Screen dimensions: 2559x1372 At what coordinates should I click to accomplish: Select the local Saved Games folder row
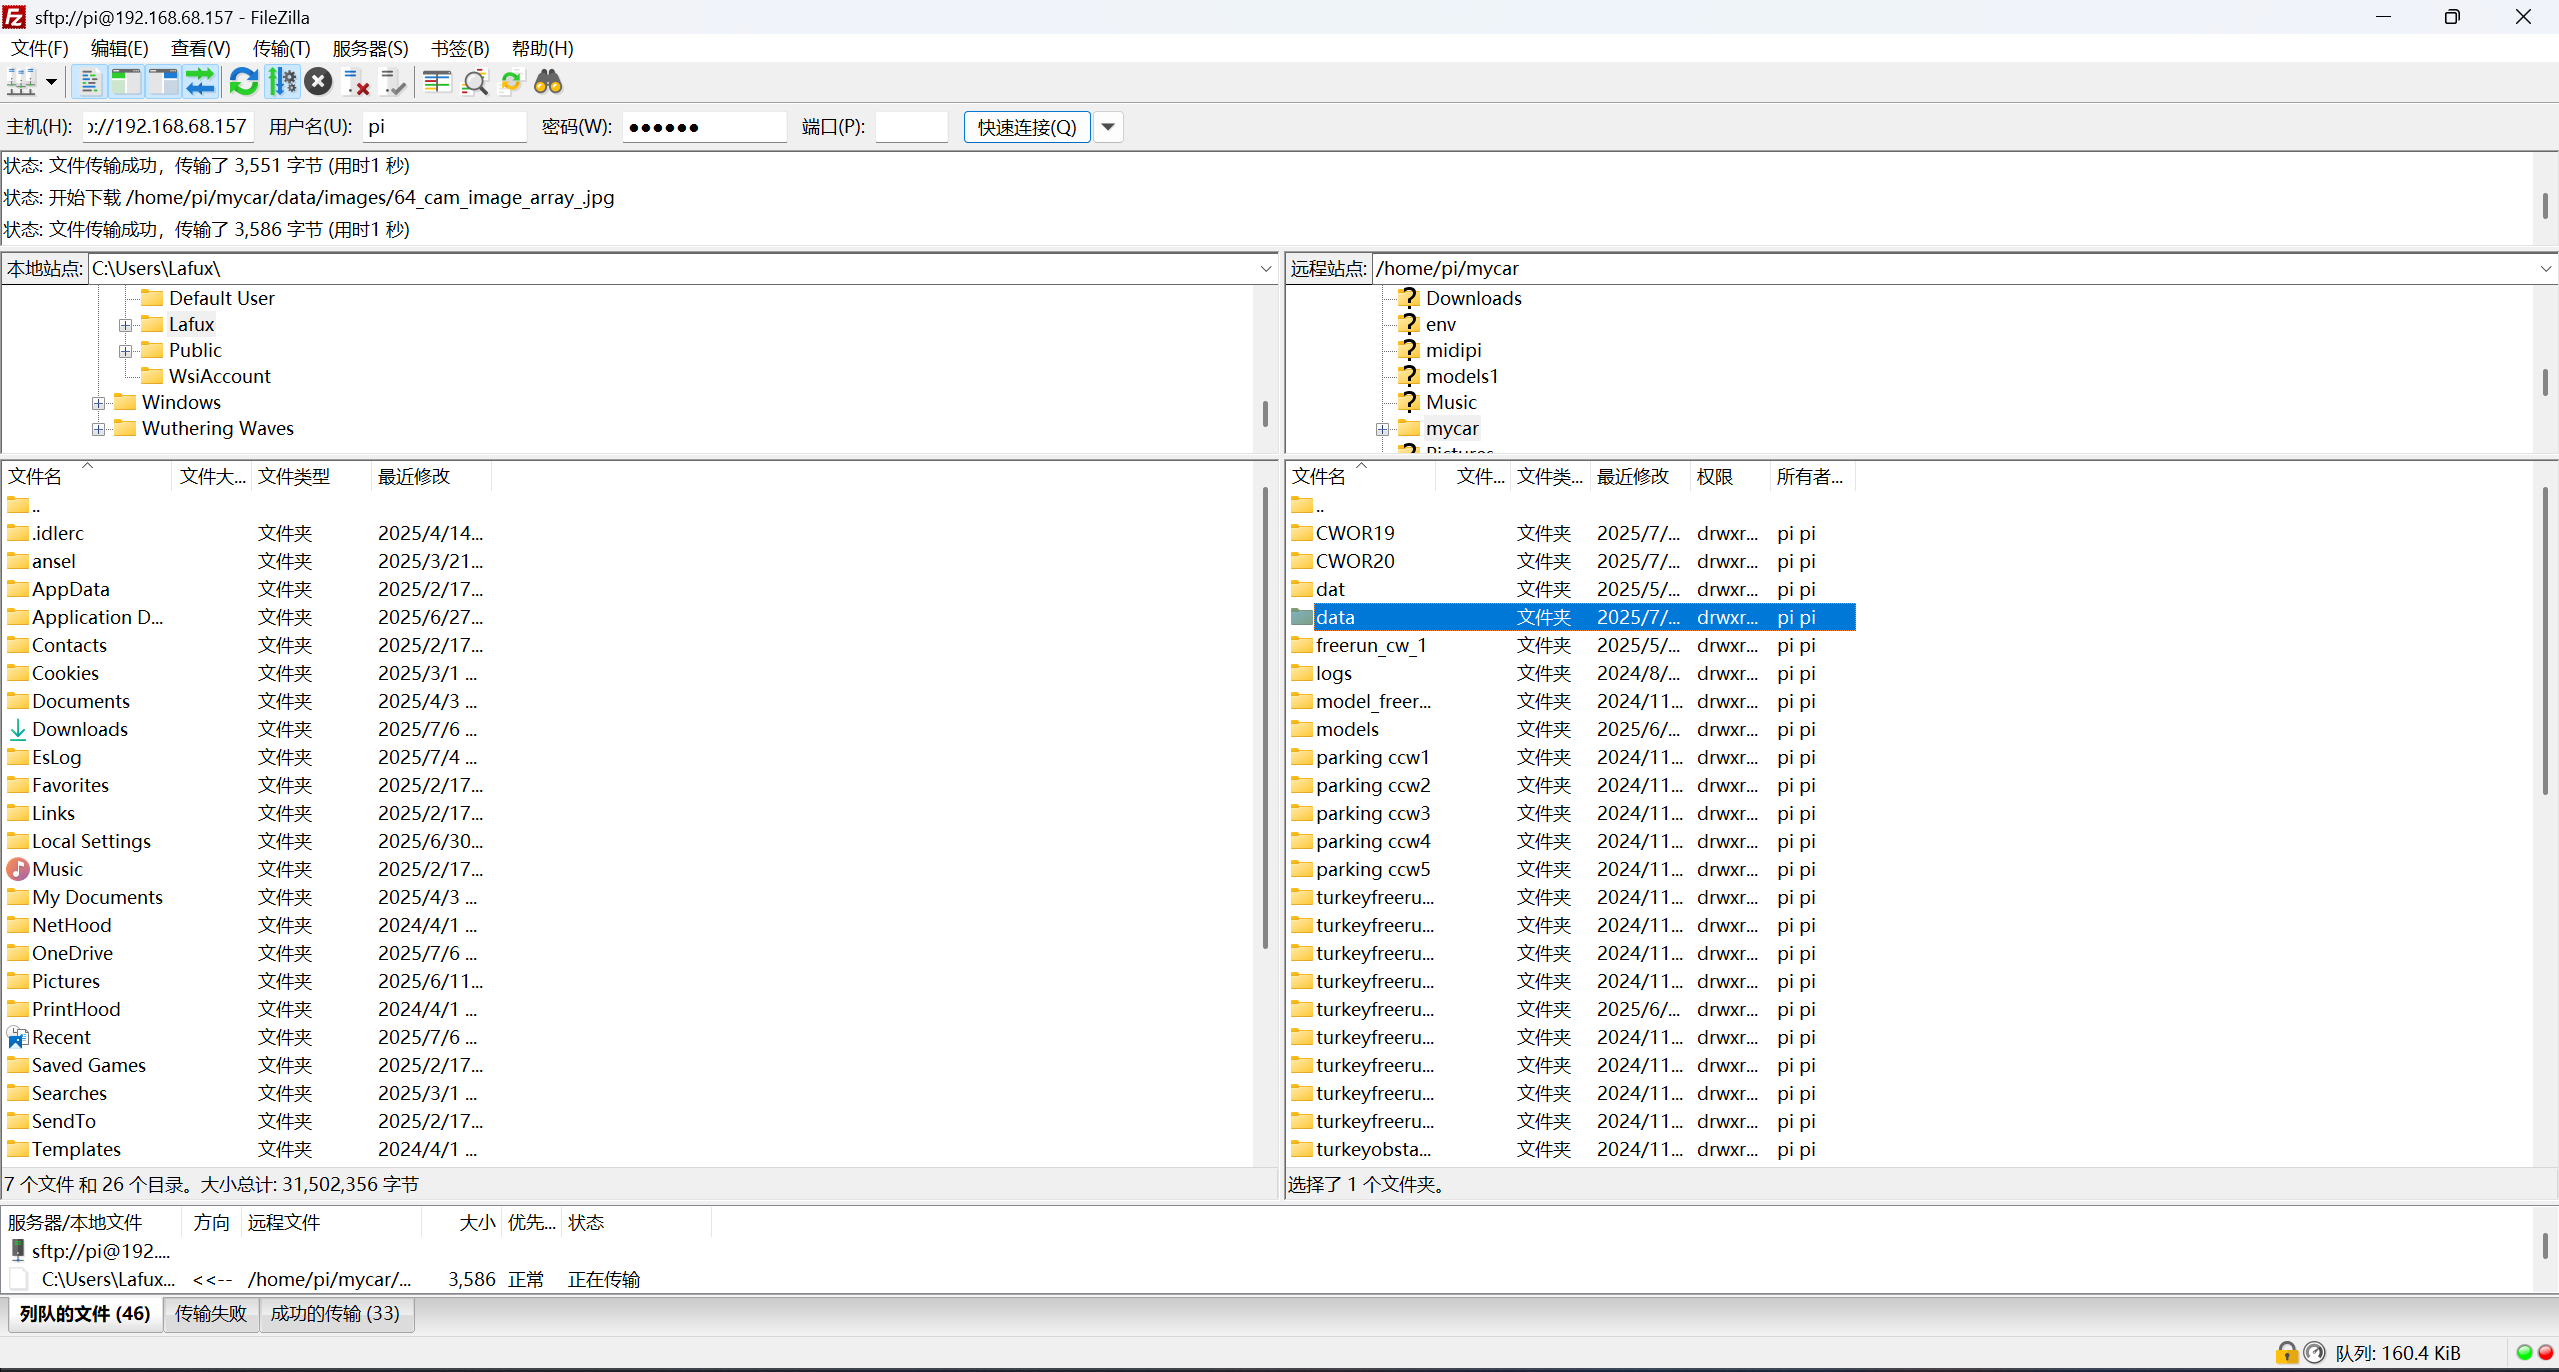247,1065
